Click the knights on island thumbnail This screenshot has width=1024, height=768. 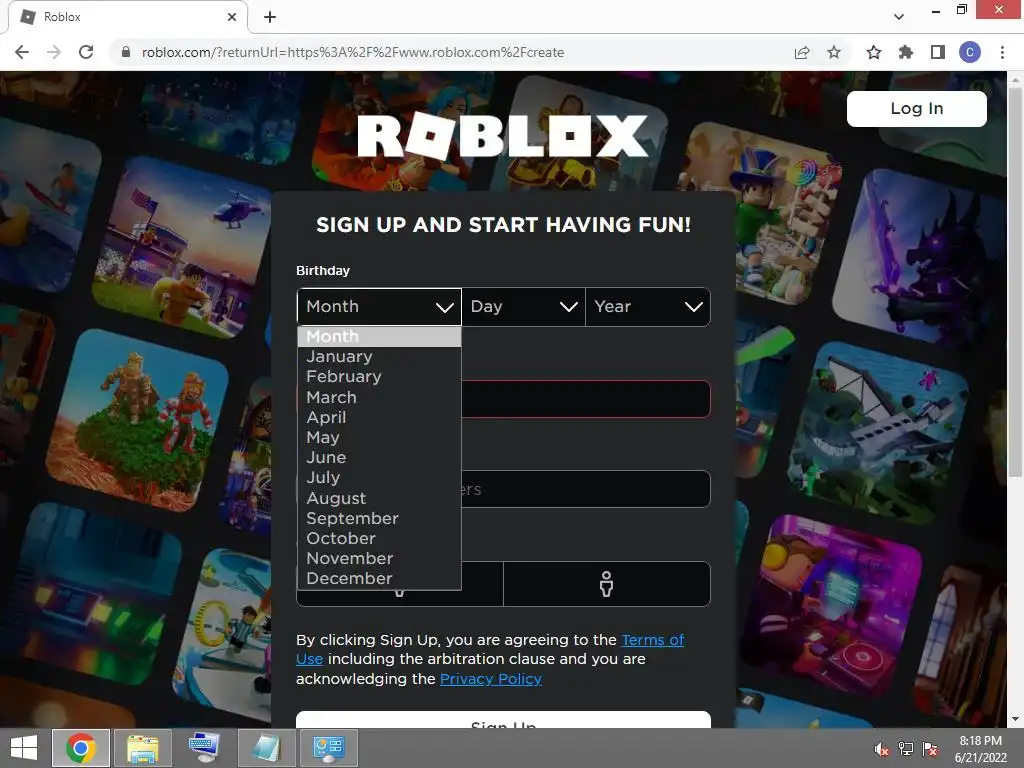138,419
